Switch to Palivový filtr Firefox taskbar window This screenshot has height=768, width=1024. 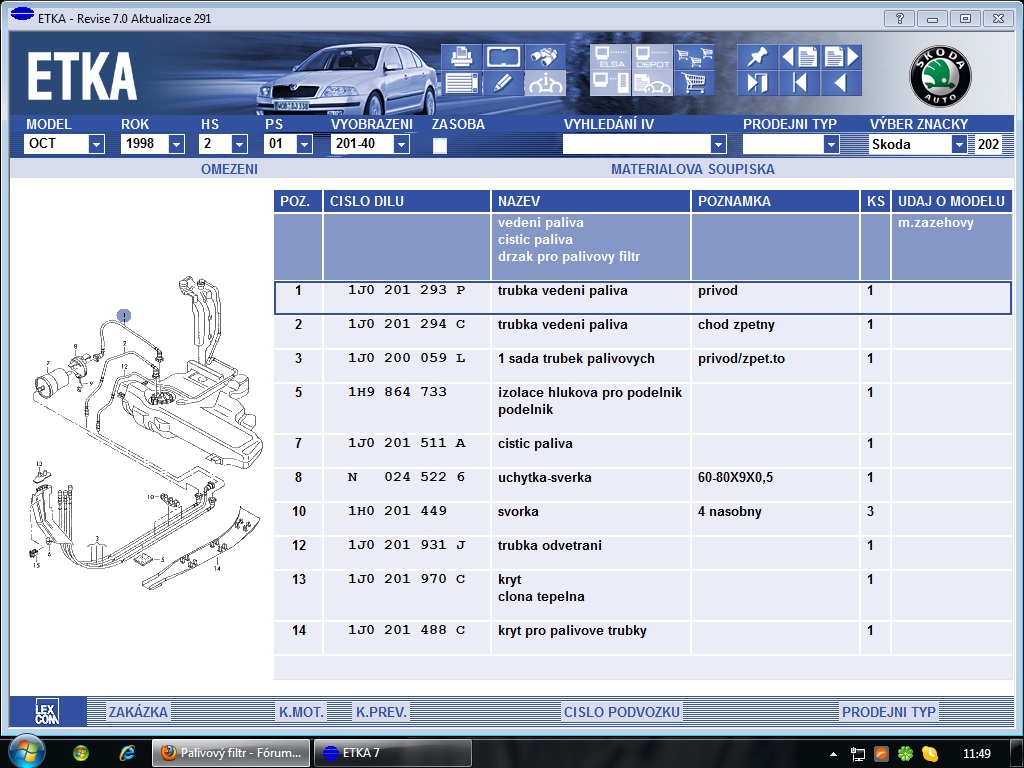[231, 753]
